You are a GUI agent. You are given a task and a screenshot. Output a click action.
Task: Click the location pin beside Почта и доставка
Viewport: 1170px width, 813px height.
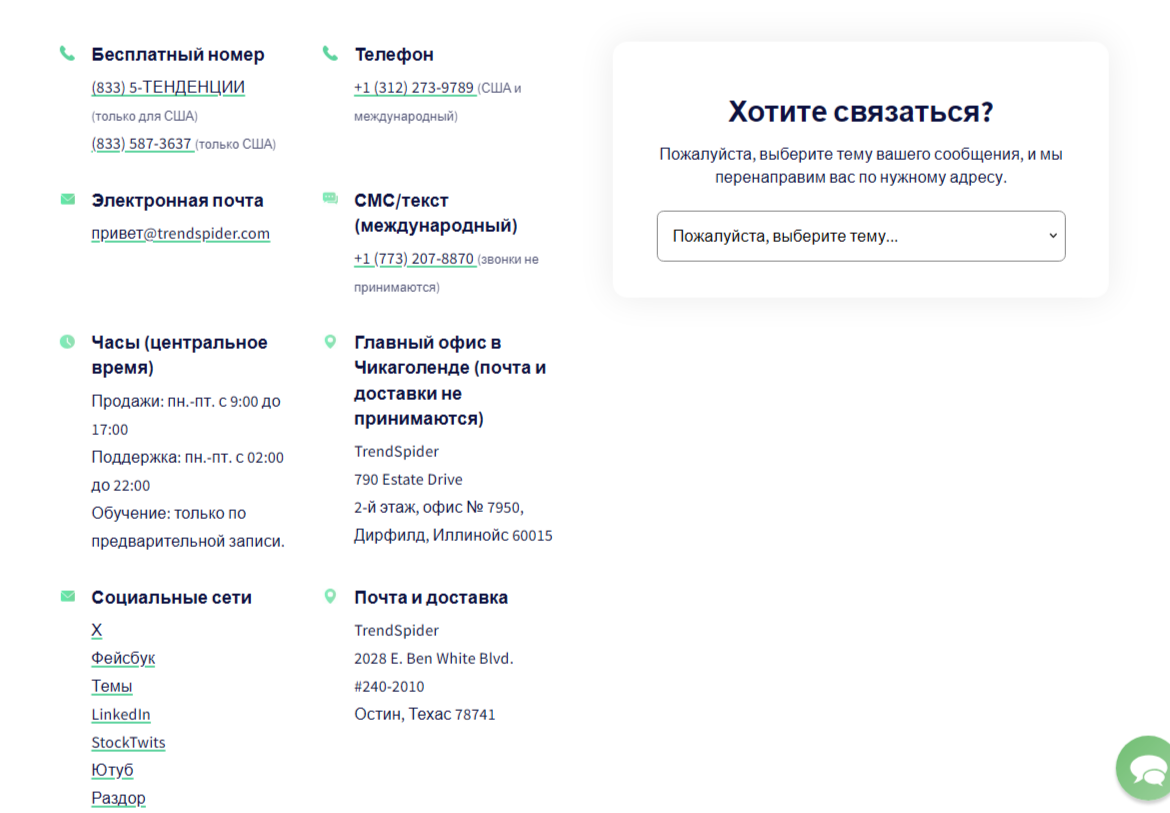point(330,596)
